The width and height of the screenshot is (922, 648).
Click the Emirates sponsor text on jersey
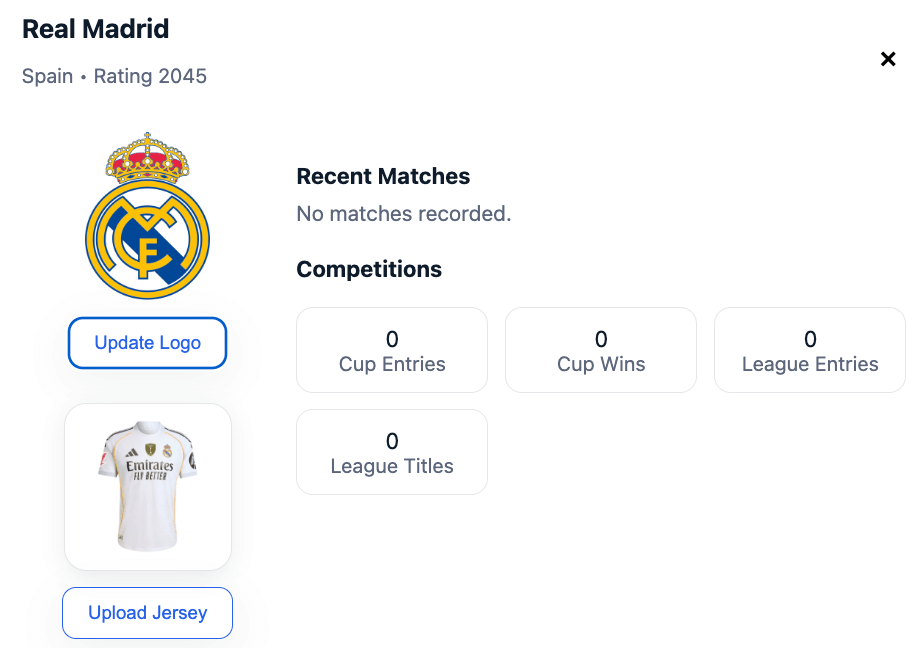(149, 466)
